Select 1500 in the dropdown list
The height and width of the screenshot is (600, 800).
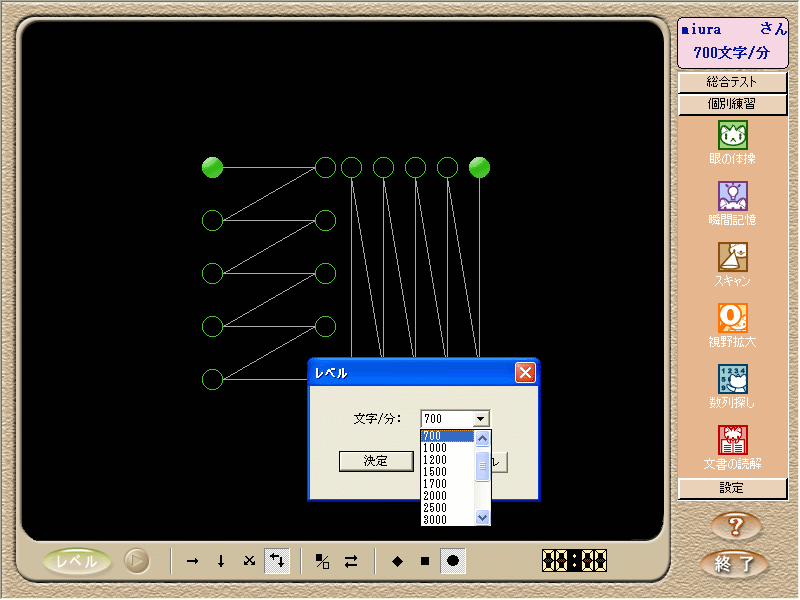[447, 472]
